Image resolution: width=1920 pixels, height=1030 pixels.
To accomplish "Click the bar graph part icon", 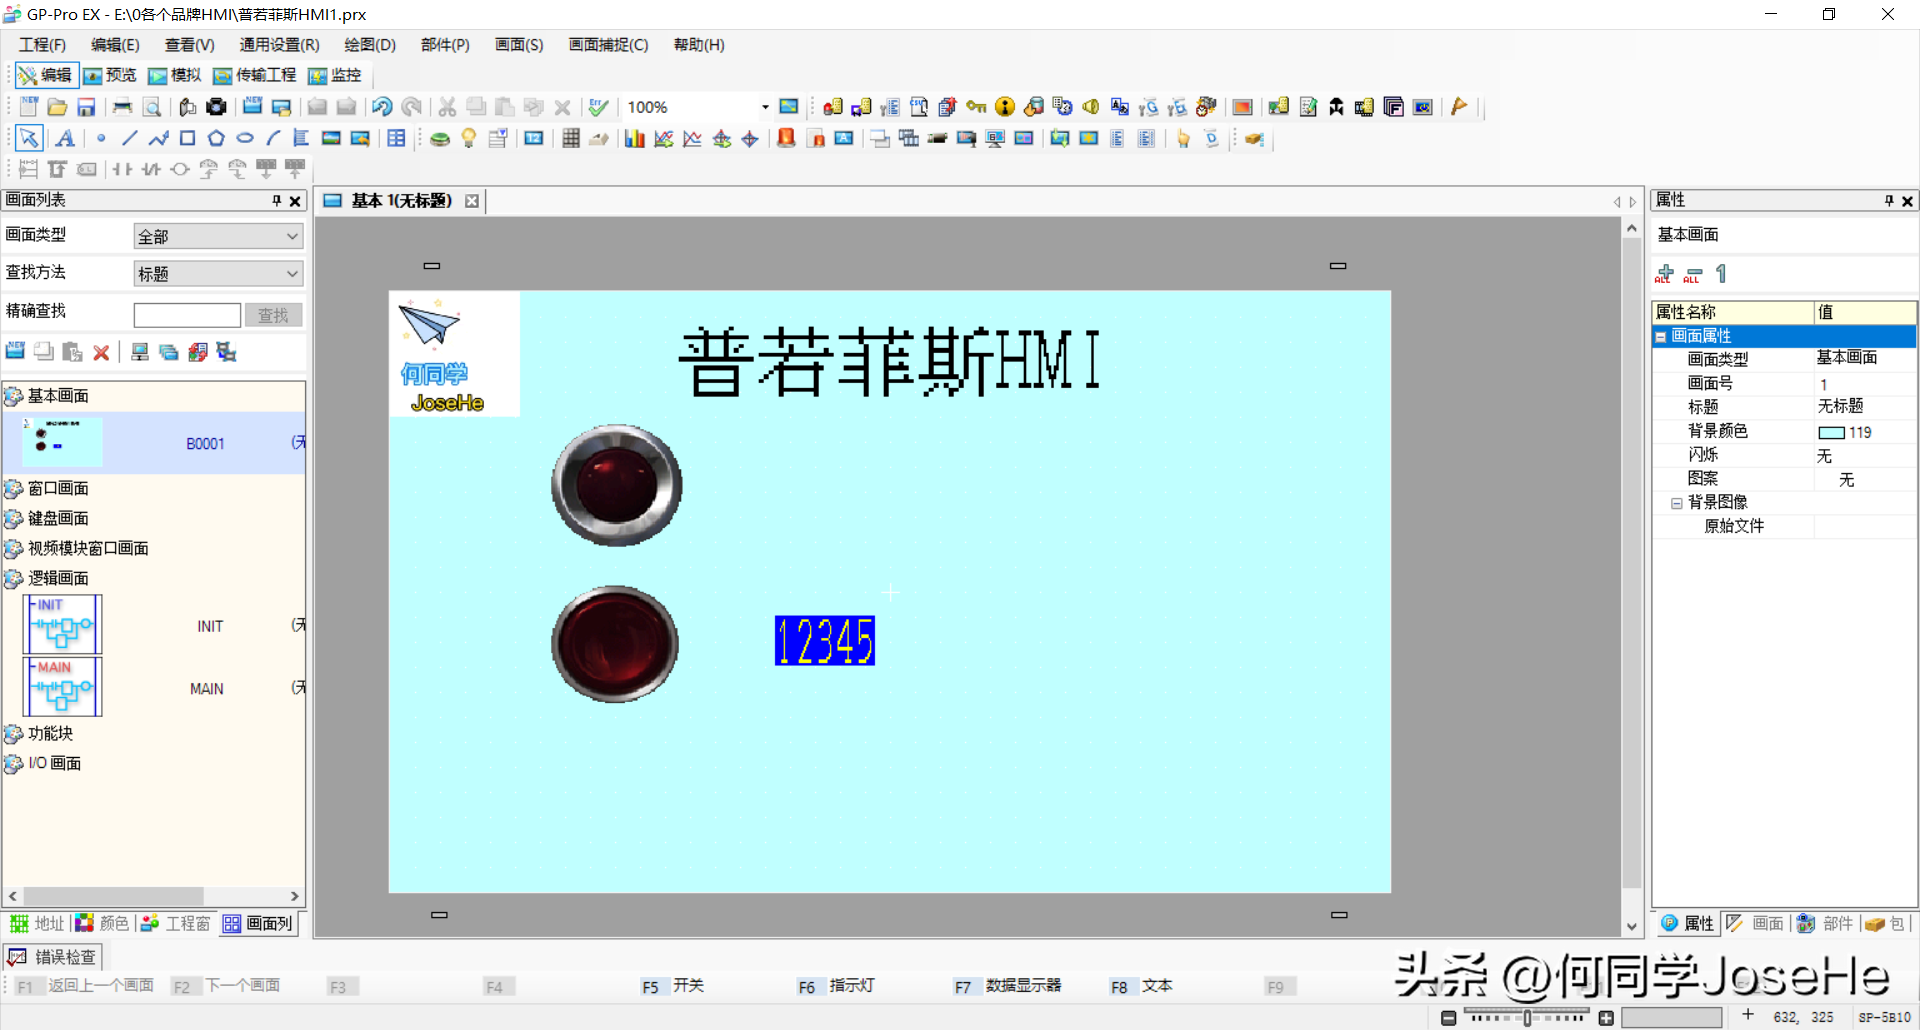I will [634, 139].
